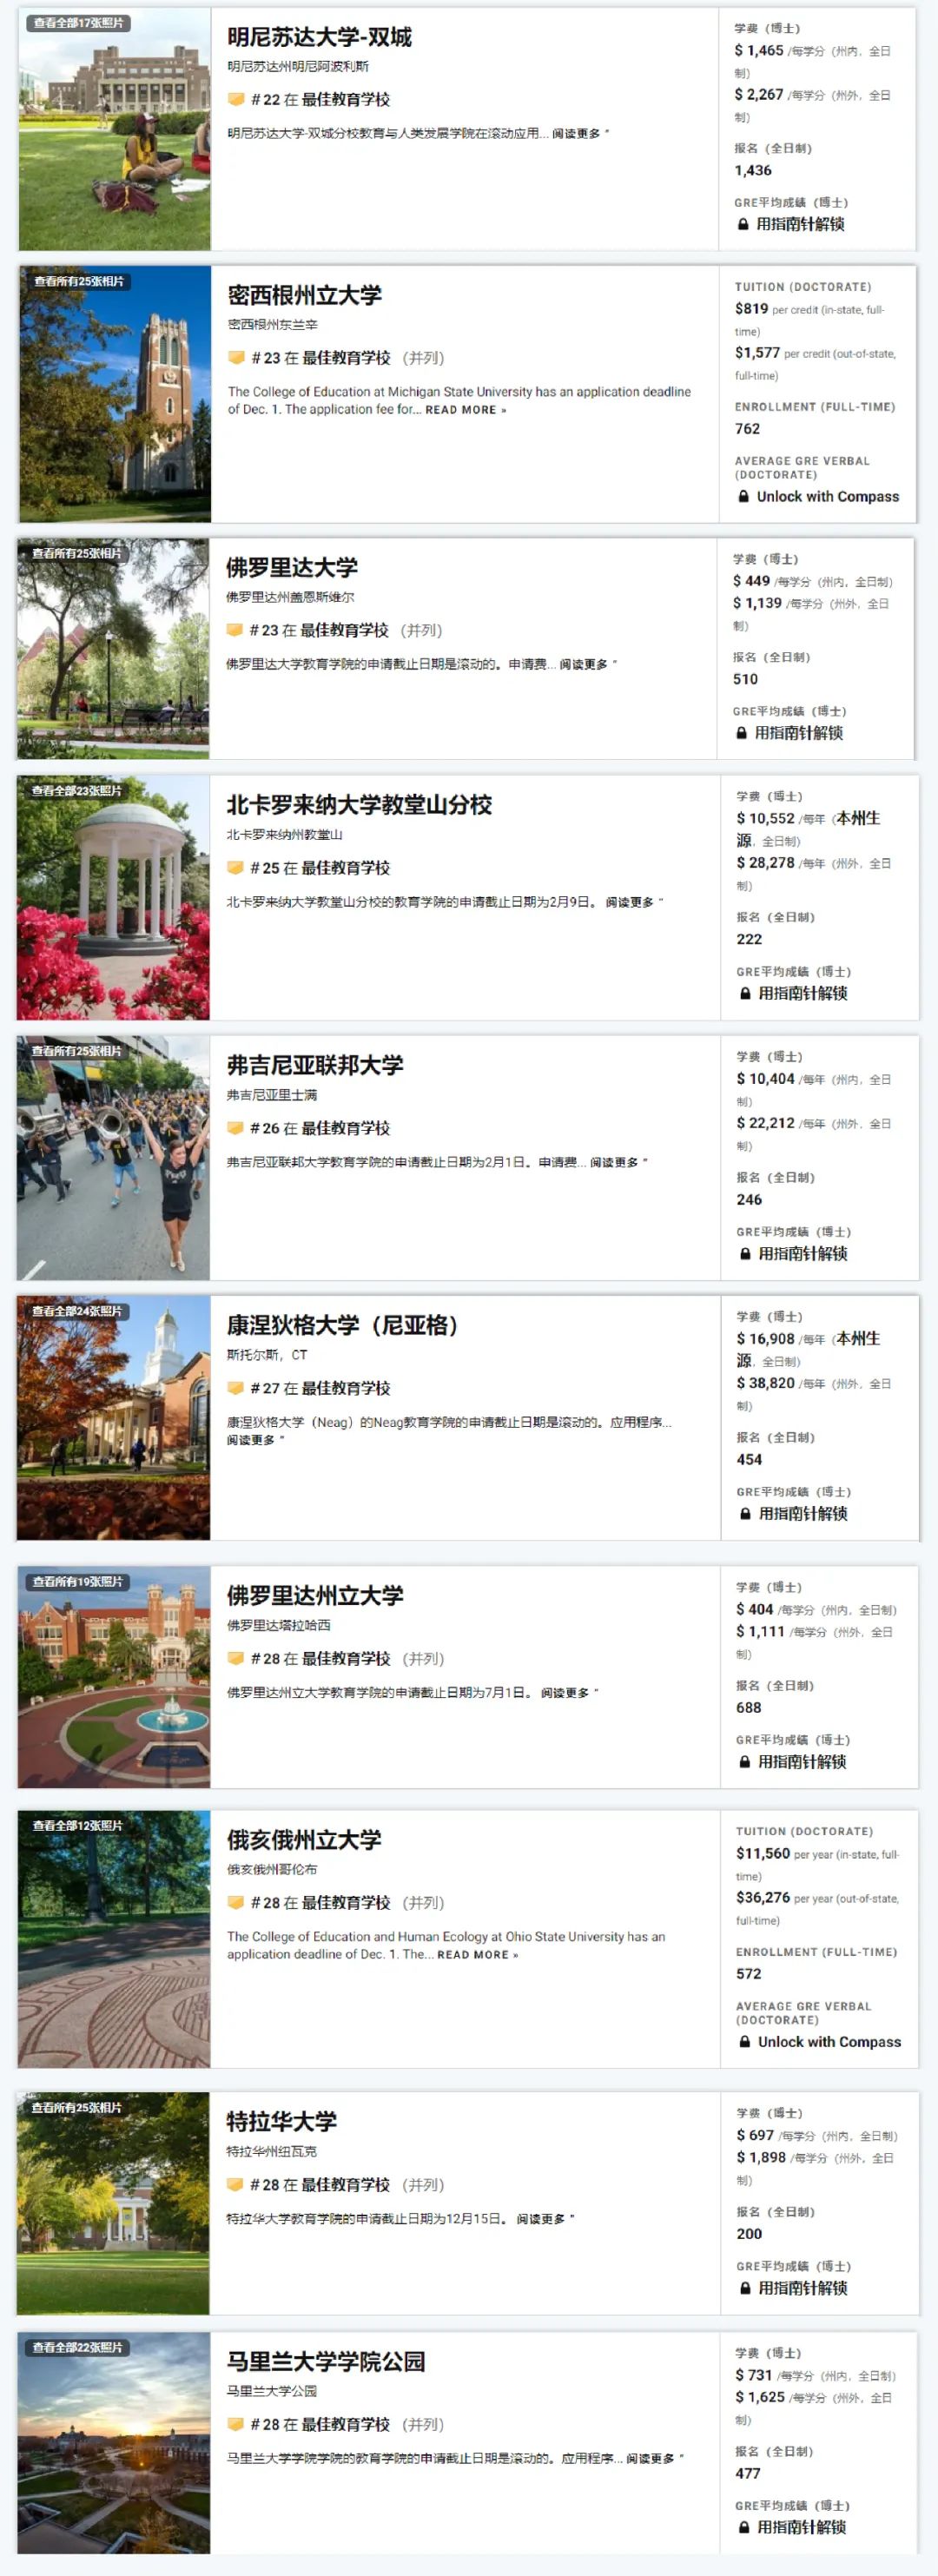Click 阅读更多 in 康涅狄格大学 description
Viewport: 938px width, 2576px height.
[255, 1439]
